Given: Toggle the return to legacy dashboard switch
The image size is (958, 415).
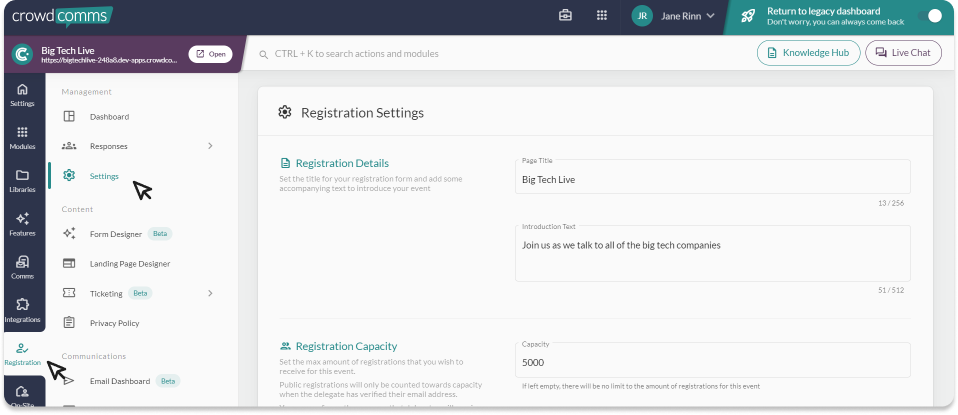Looking at the screenshot, I should (929, 16).
